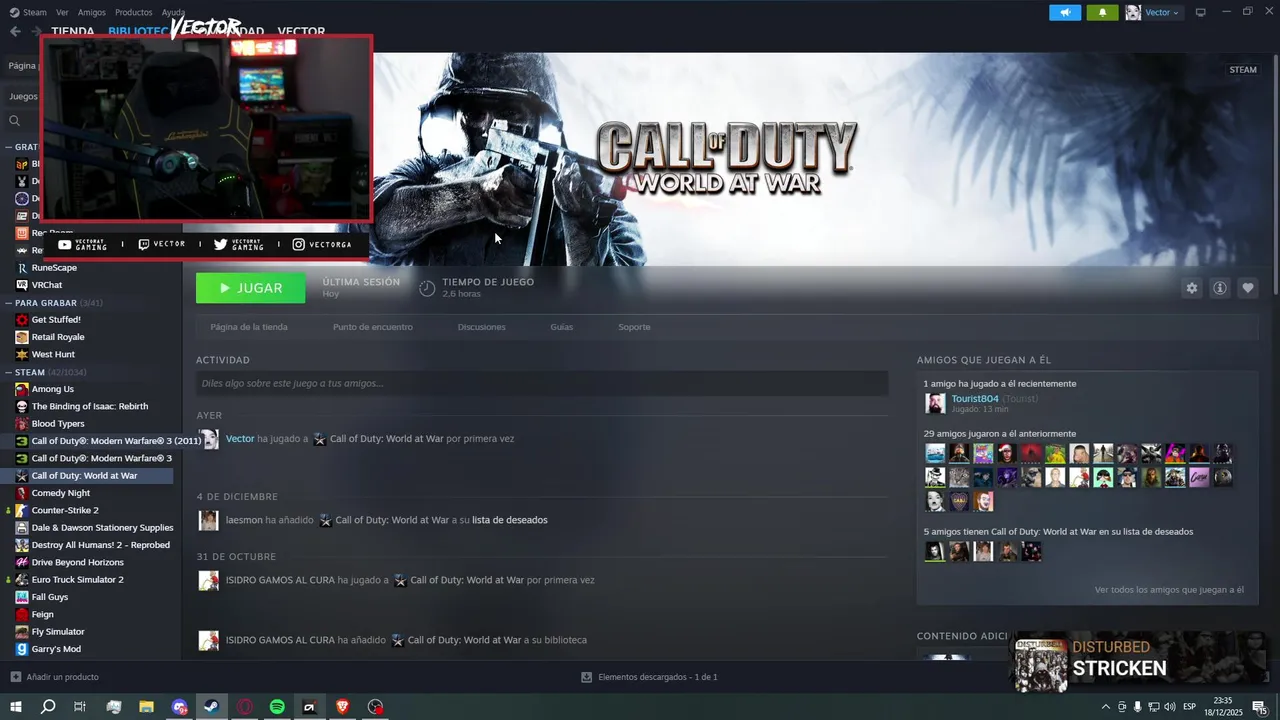Open lista de deseados link
Screen dimensions: 1280x720
pyautogui.click(x=509, y=520)
